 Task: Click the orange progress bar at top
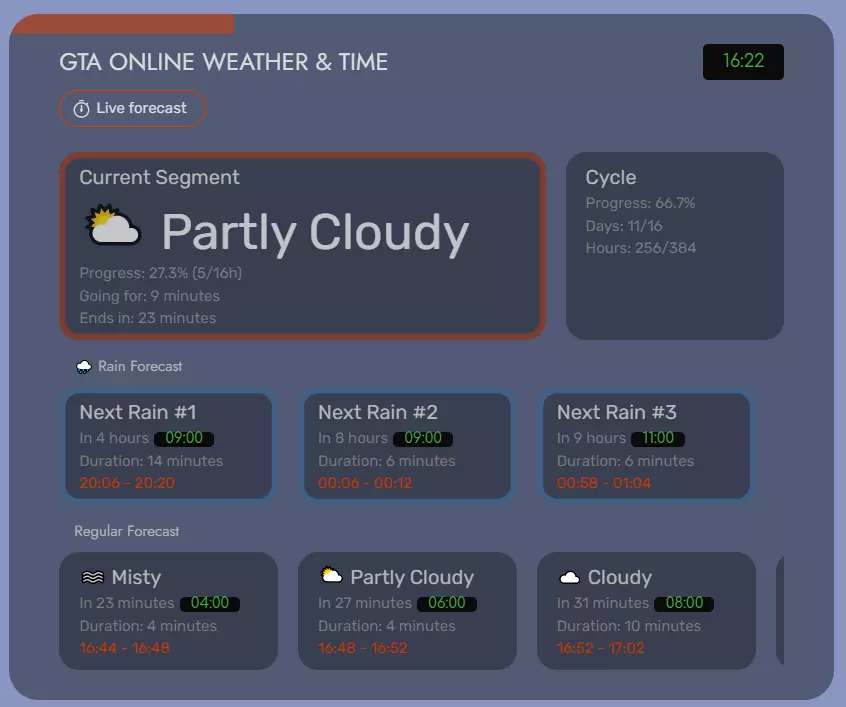click(x=124, y=24)
